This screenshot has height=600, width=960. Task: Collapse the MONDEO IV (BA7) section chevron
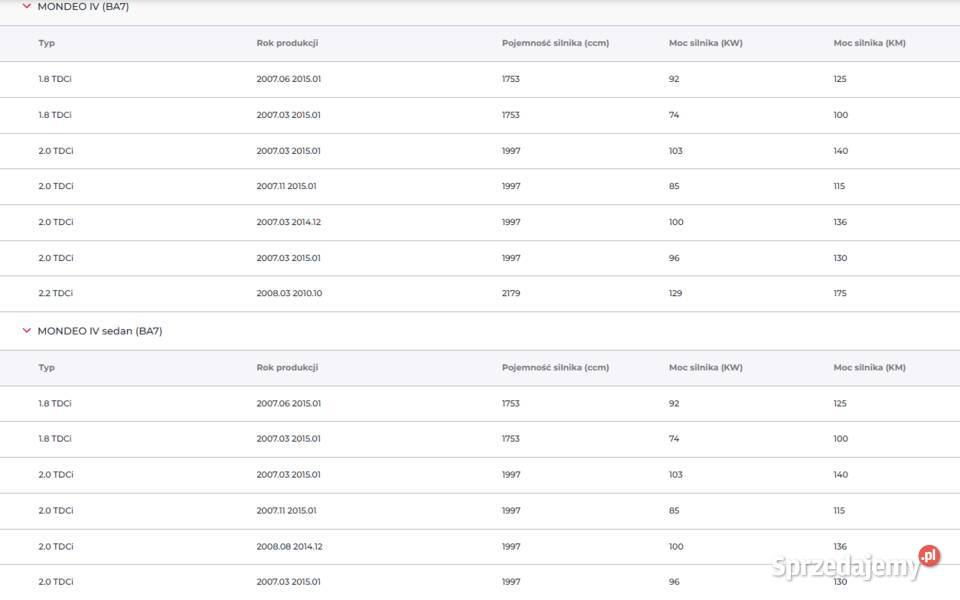26,6
